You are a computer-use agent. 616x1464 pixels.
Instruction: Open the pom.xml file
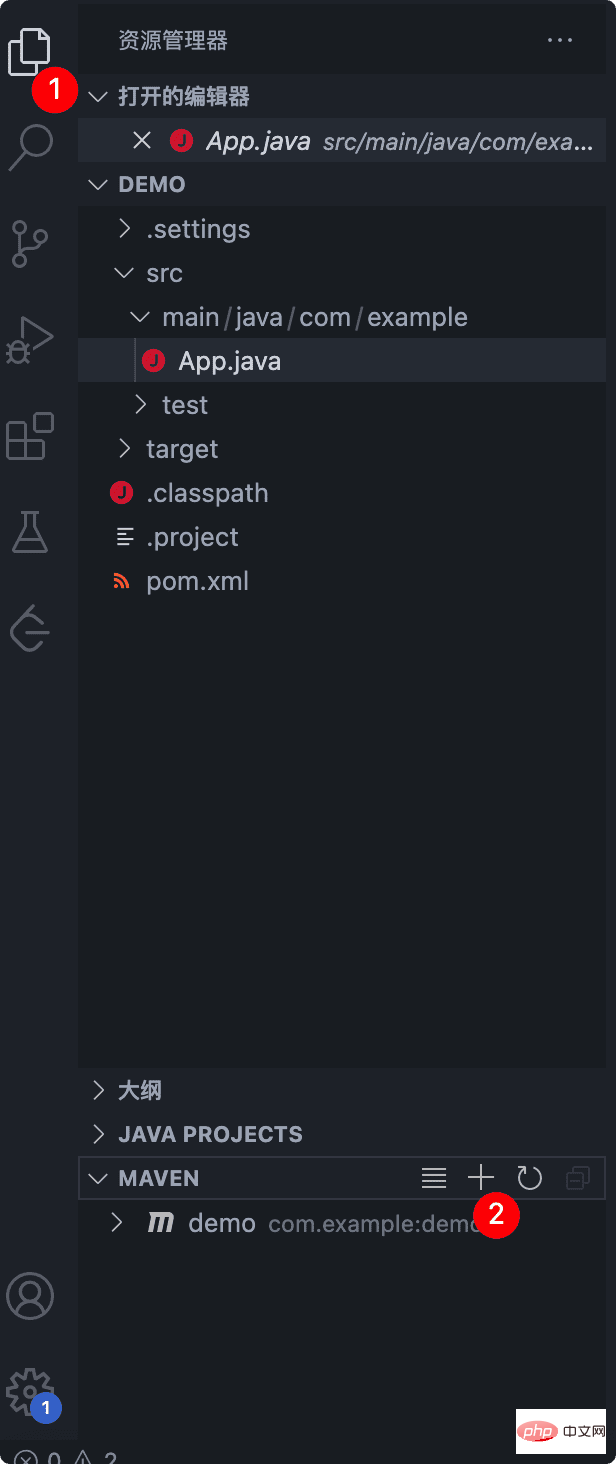pos(197,581)
